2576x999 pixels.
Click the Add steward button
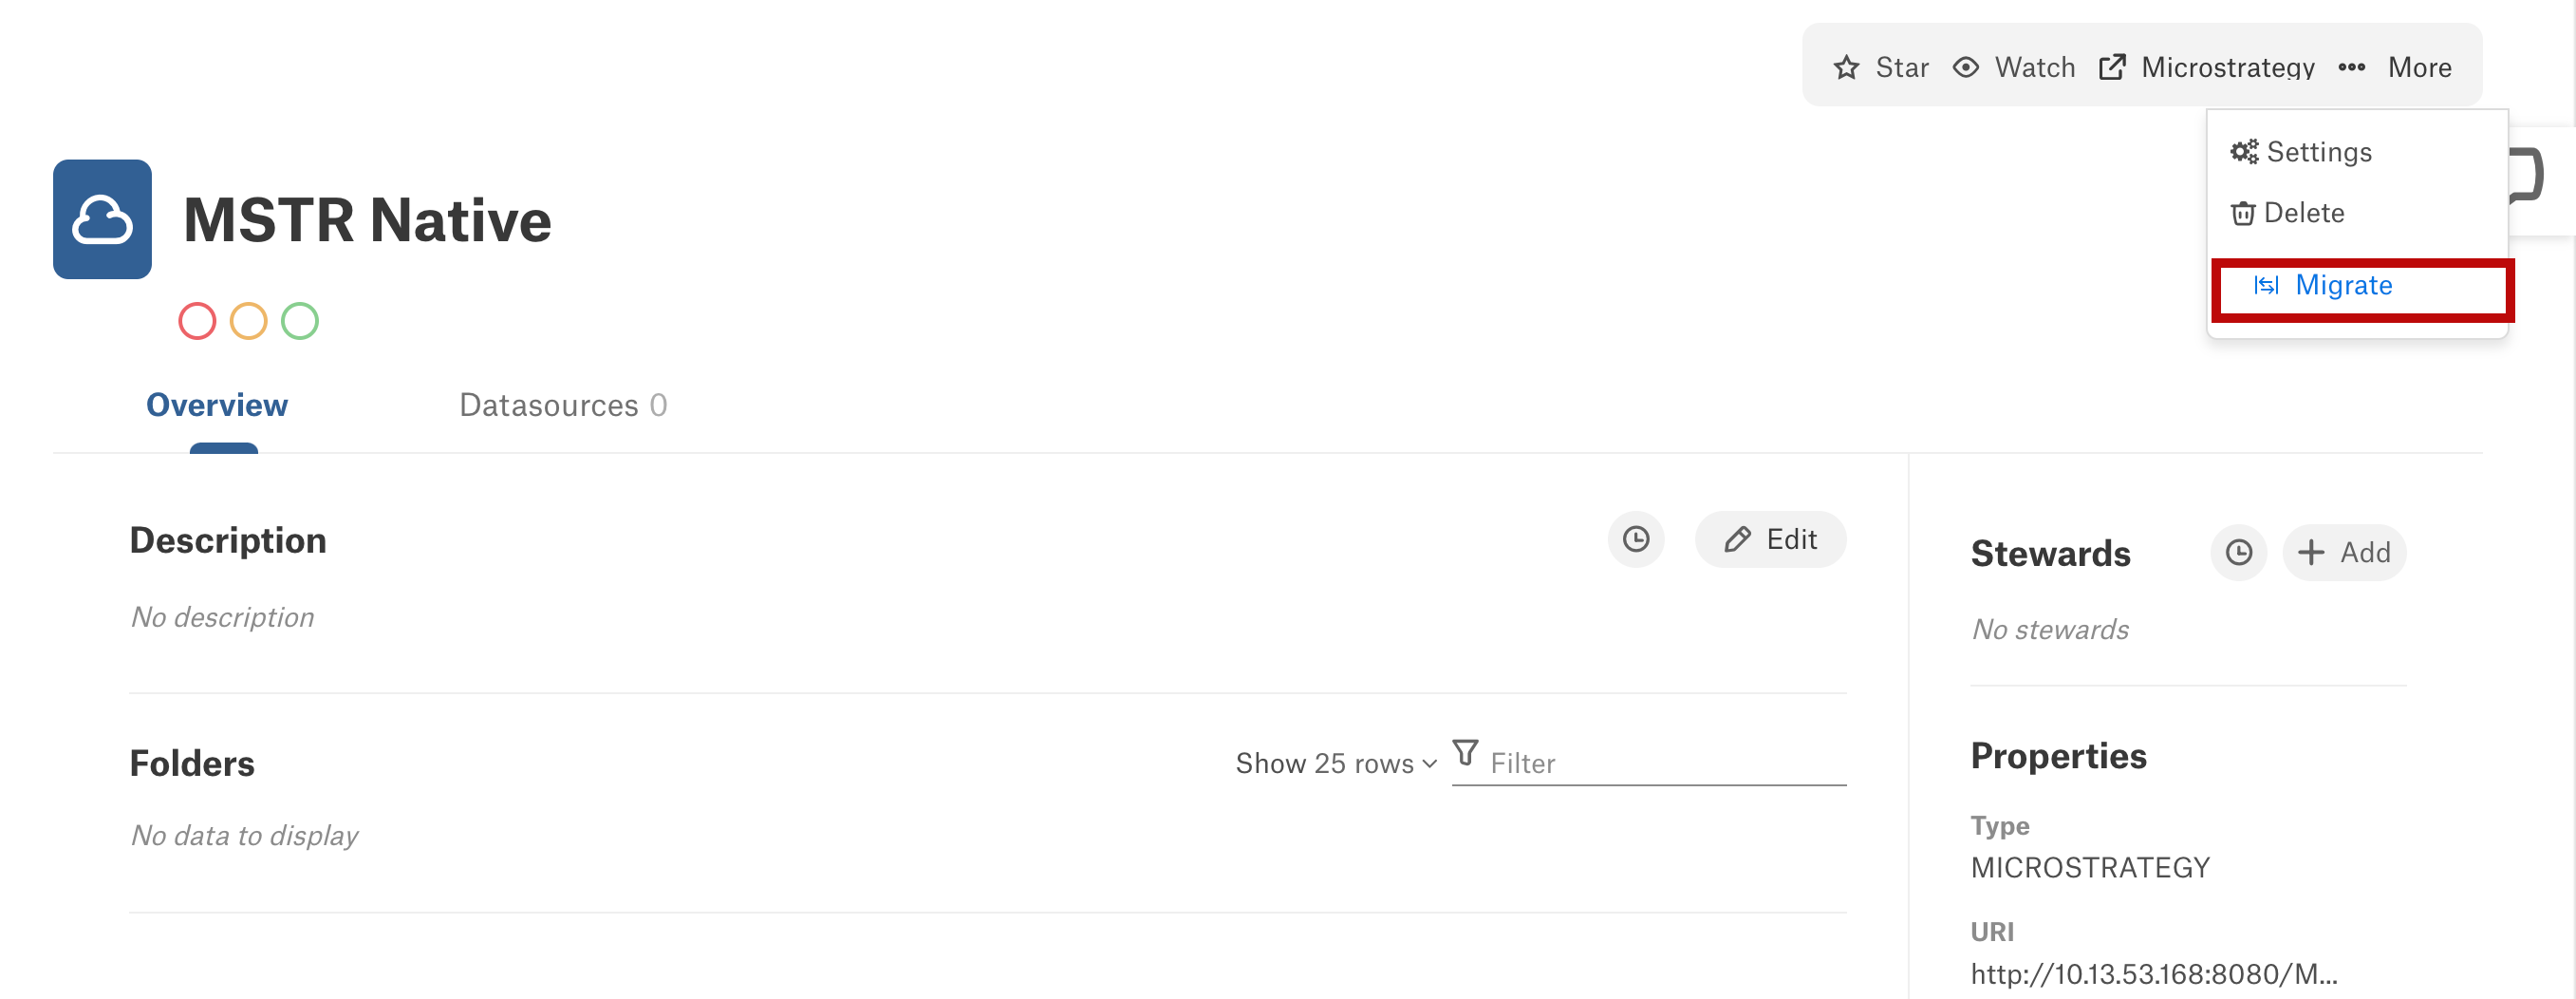pos(2344,553)
